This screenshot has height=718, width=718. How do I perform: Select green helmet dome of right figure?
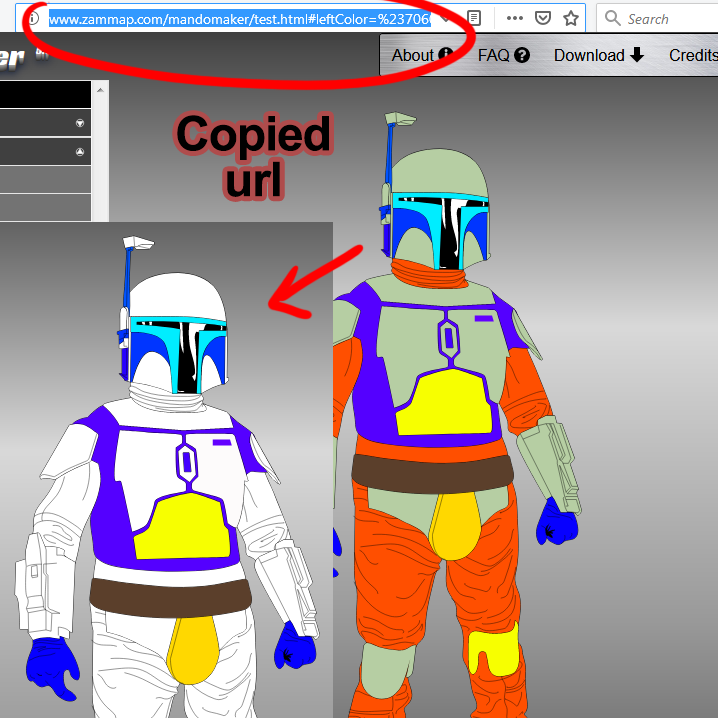click(440, 173)
